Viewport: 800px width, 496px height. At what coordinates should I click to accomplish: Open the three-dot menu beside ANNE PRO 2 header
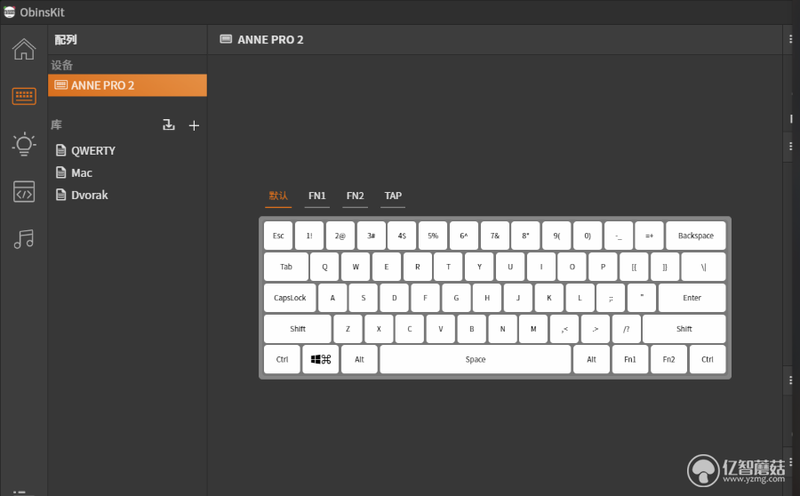[790, 39]
